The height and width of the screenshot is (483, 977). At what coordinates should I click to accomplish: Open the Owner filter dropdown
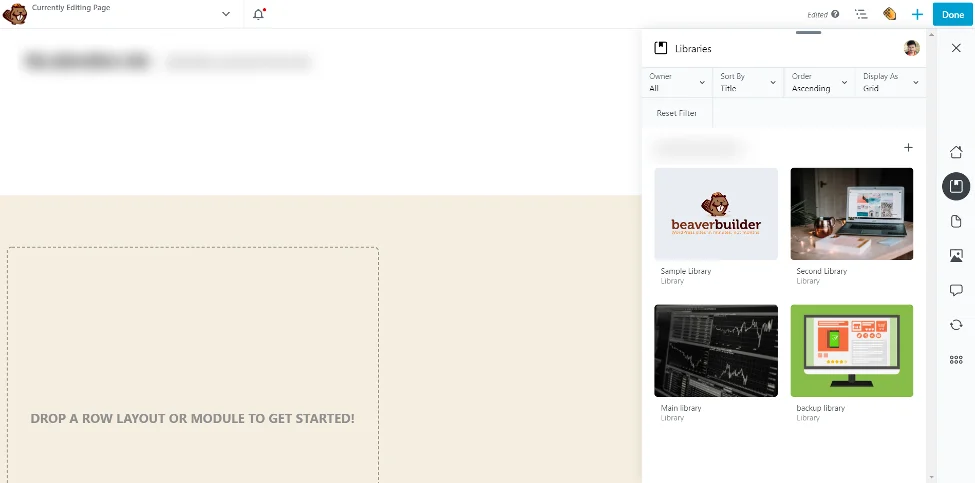point(677,82)
